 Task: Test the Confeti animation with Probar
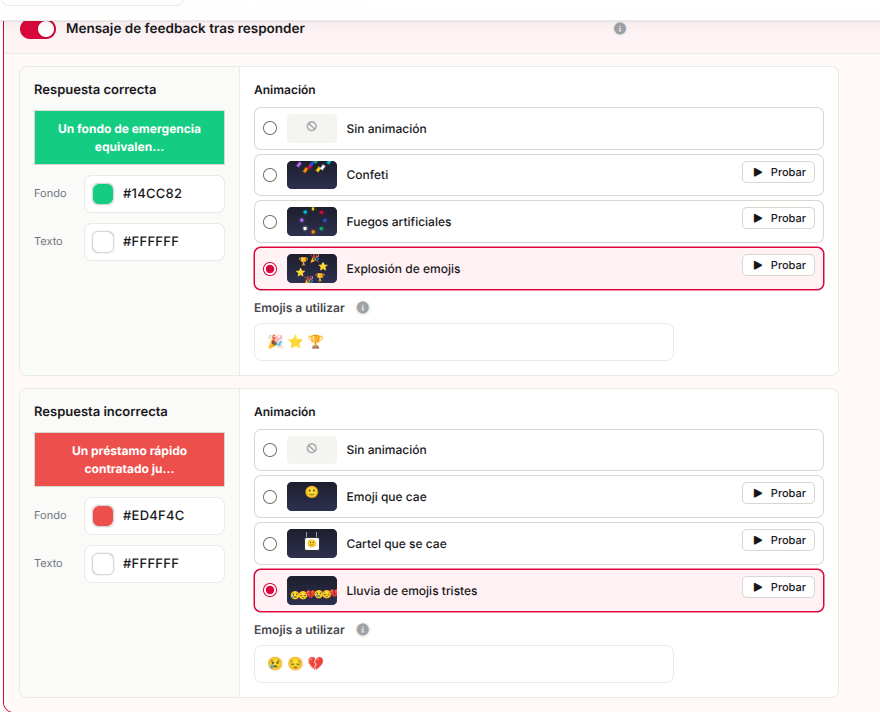pos(778,172)
